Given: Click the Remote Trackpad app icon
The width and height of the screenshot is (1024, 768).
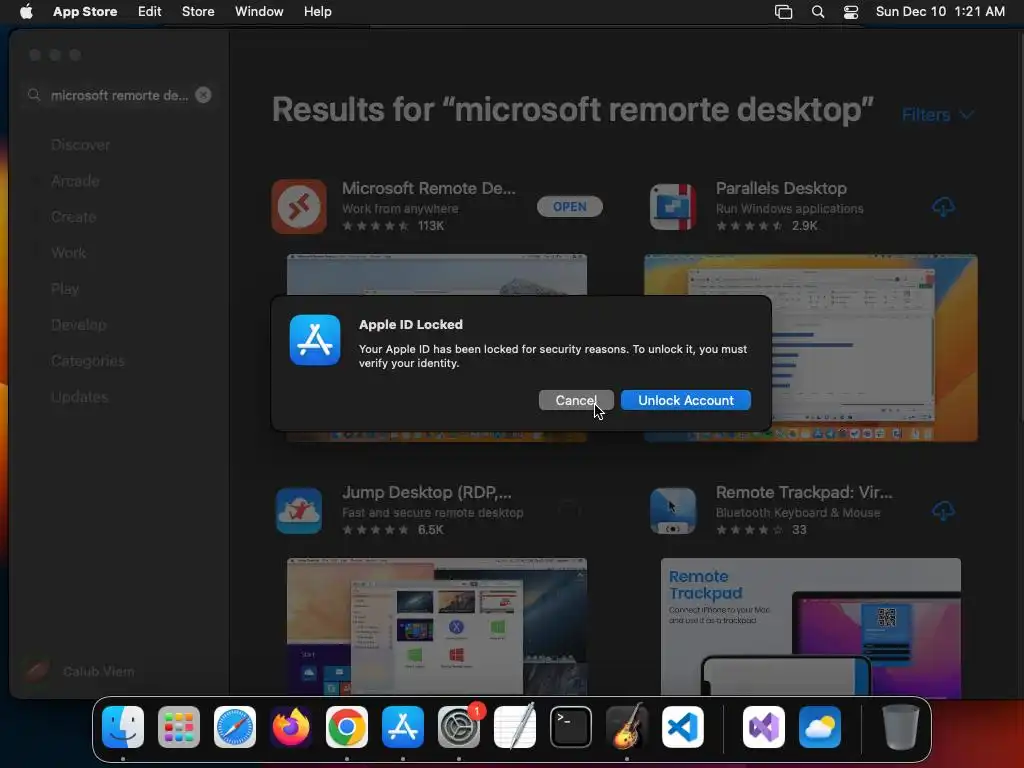Looking at the screenshot, I should [673, 511].
